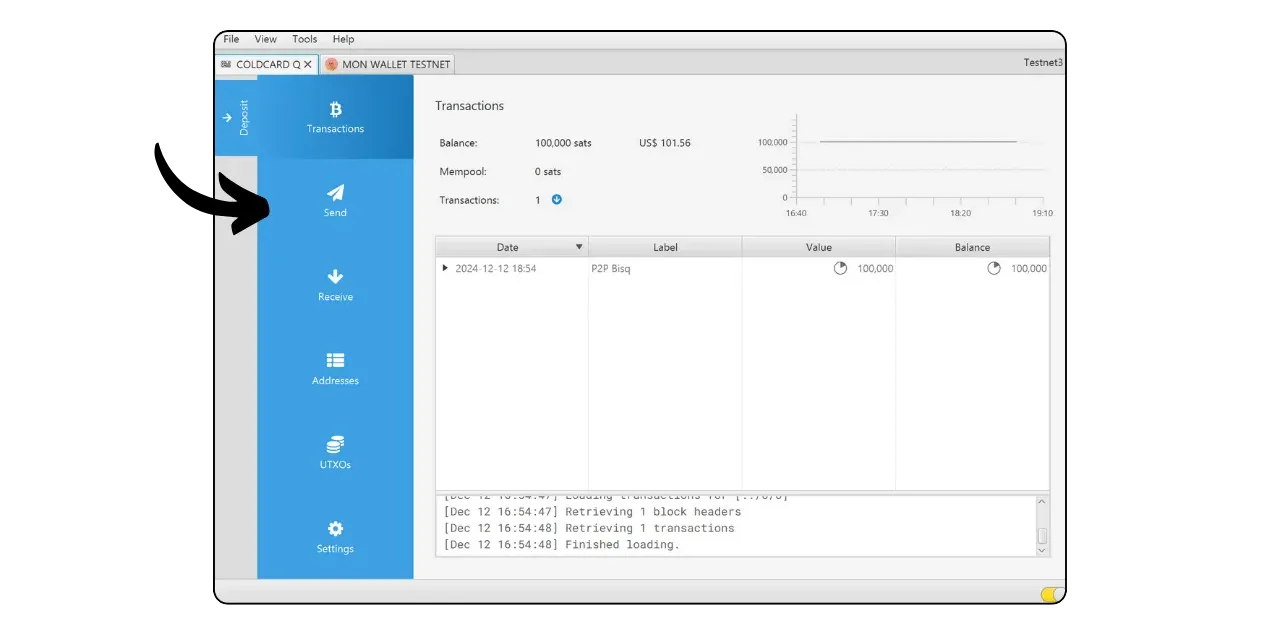Open the Tools menu
This screenshot has width=1280, height=635.
pyautogui.click(x=305, y=39)
